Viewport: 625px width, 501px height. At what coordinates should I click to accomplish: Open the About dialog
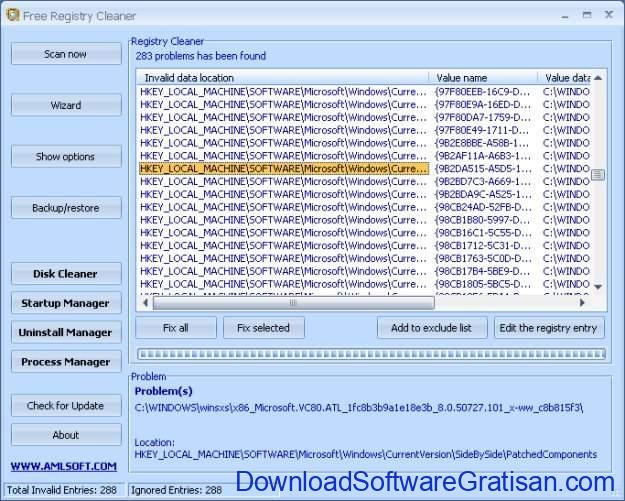(66, 435)
